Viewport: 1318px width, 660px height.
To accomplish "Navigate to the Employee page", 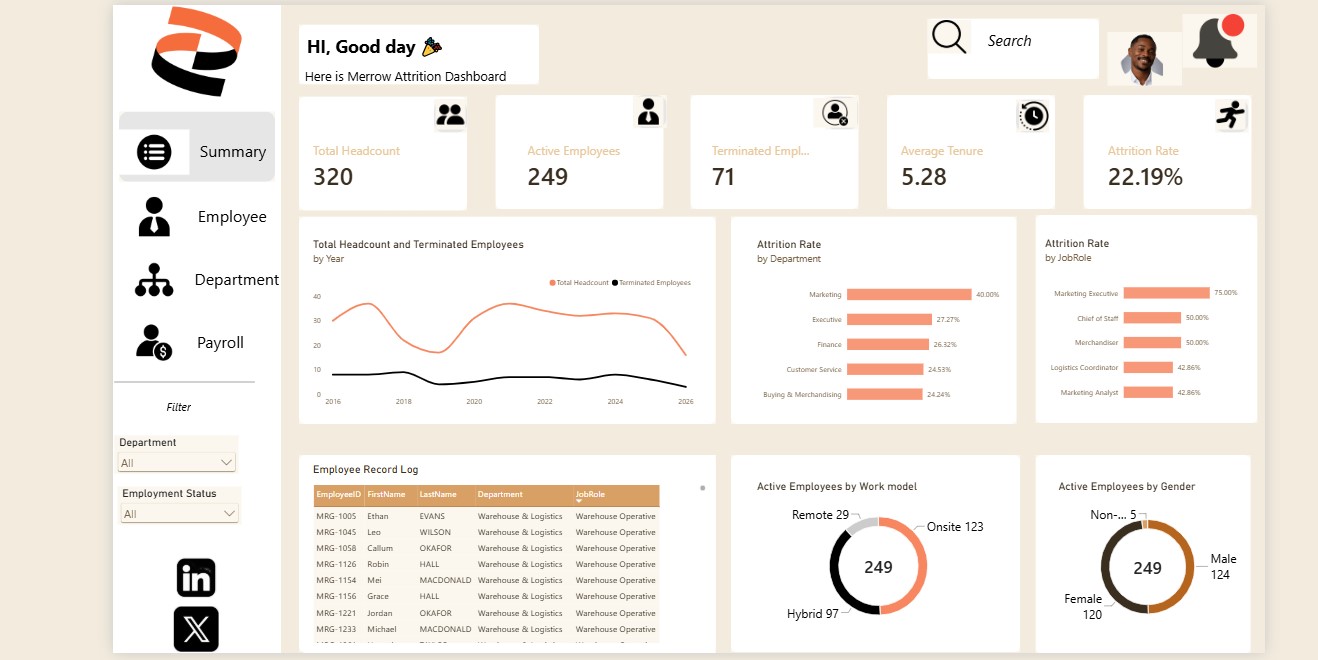I will (x=232, y=217).
